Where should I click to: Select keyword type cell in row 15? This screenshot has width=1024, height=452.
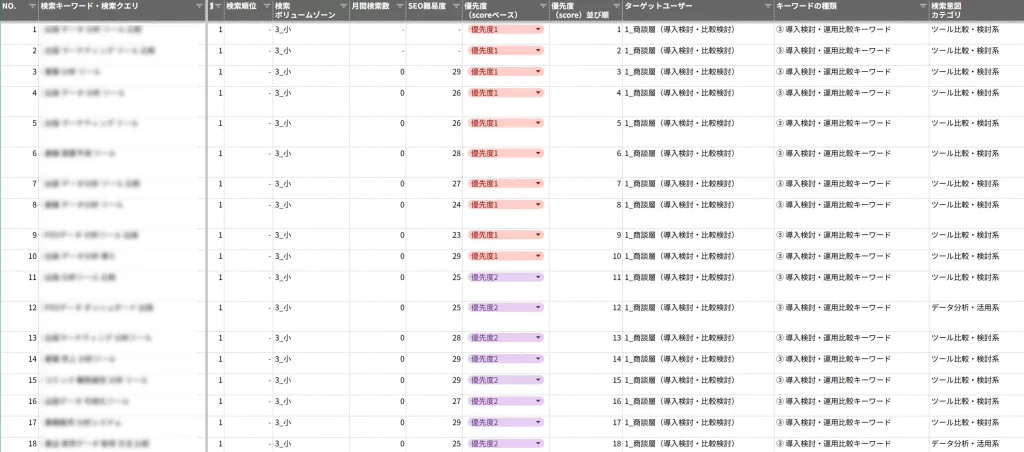coord(833,381)
